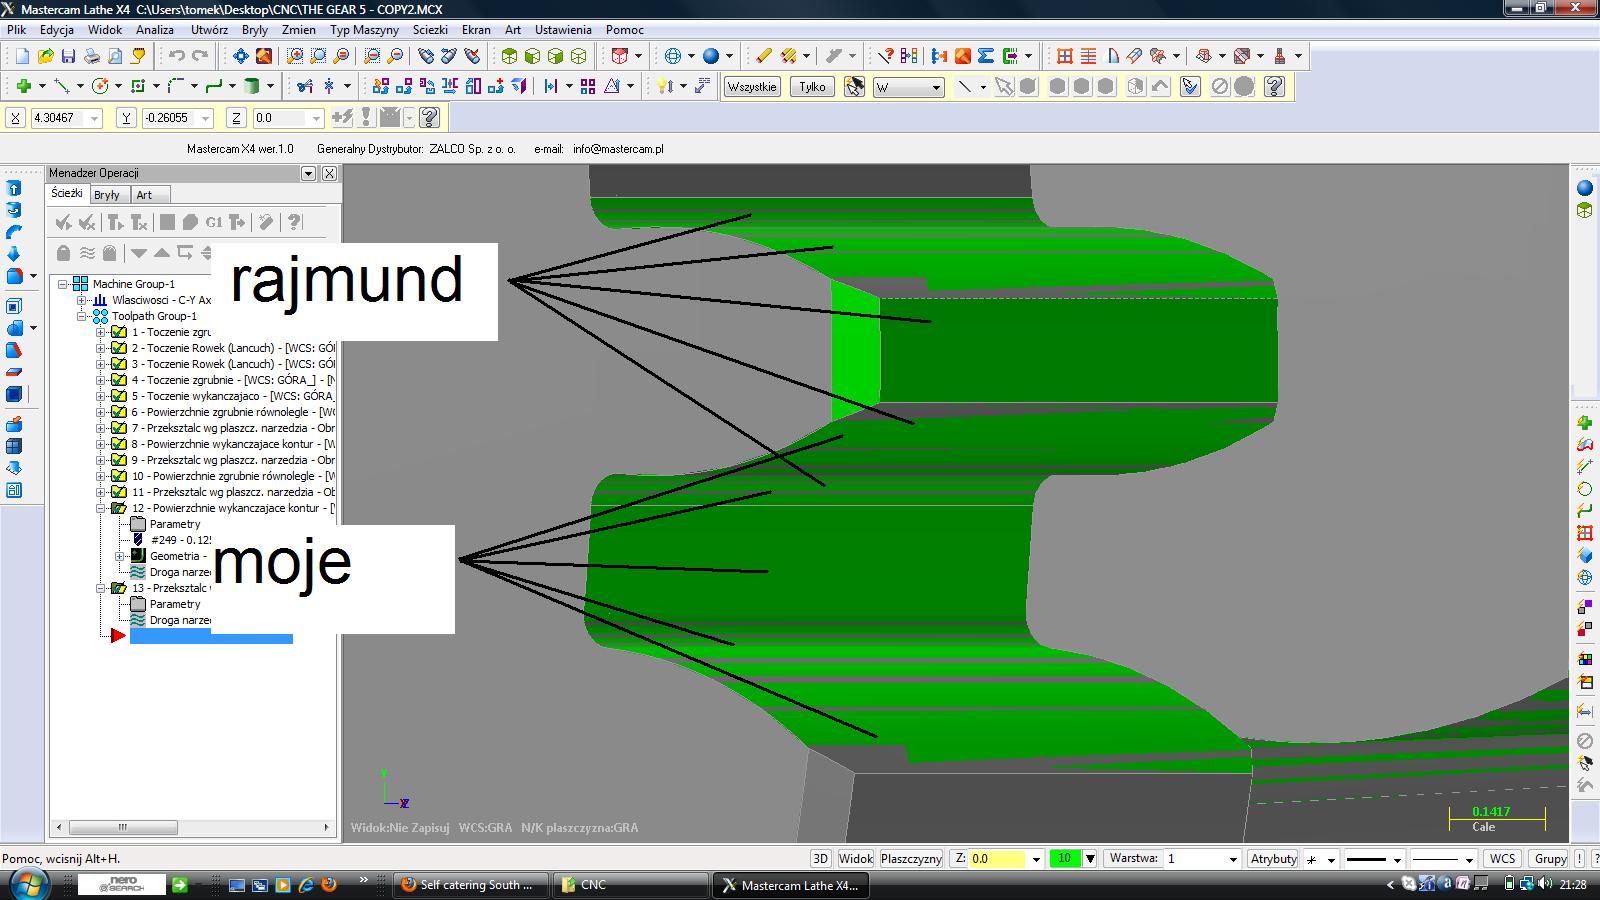Toggle Droga narzedzia display under operation 13
Screen dimensions: 1600x900
[138, 620]
